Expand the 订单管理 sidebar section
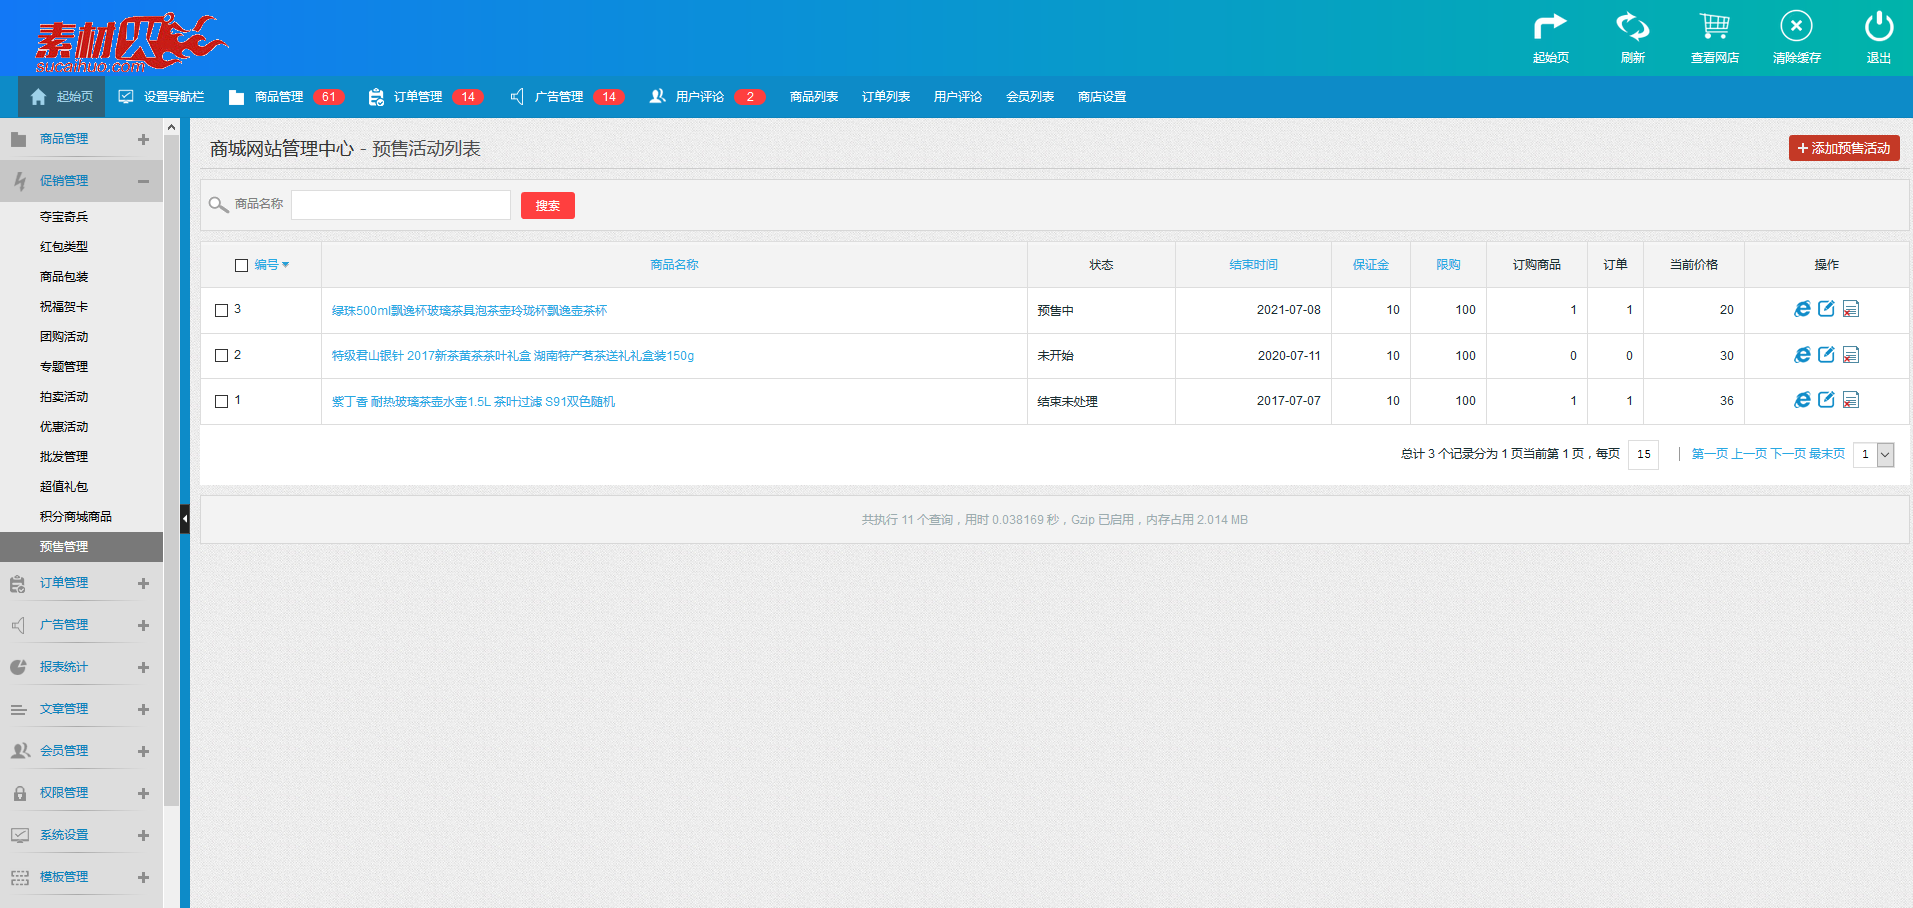1913x908 pixels. 143,583
